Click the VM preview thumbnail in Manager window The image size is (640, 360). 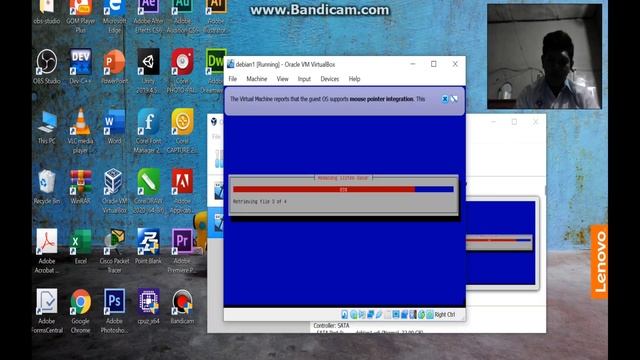coord(500,243)
